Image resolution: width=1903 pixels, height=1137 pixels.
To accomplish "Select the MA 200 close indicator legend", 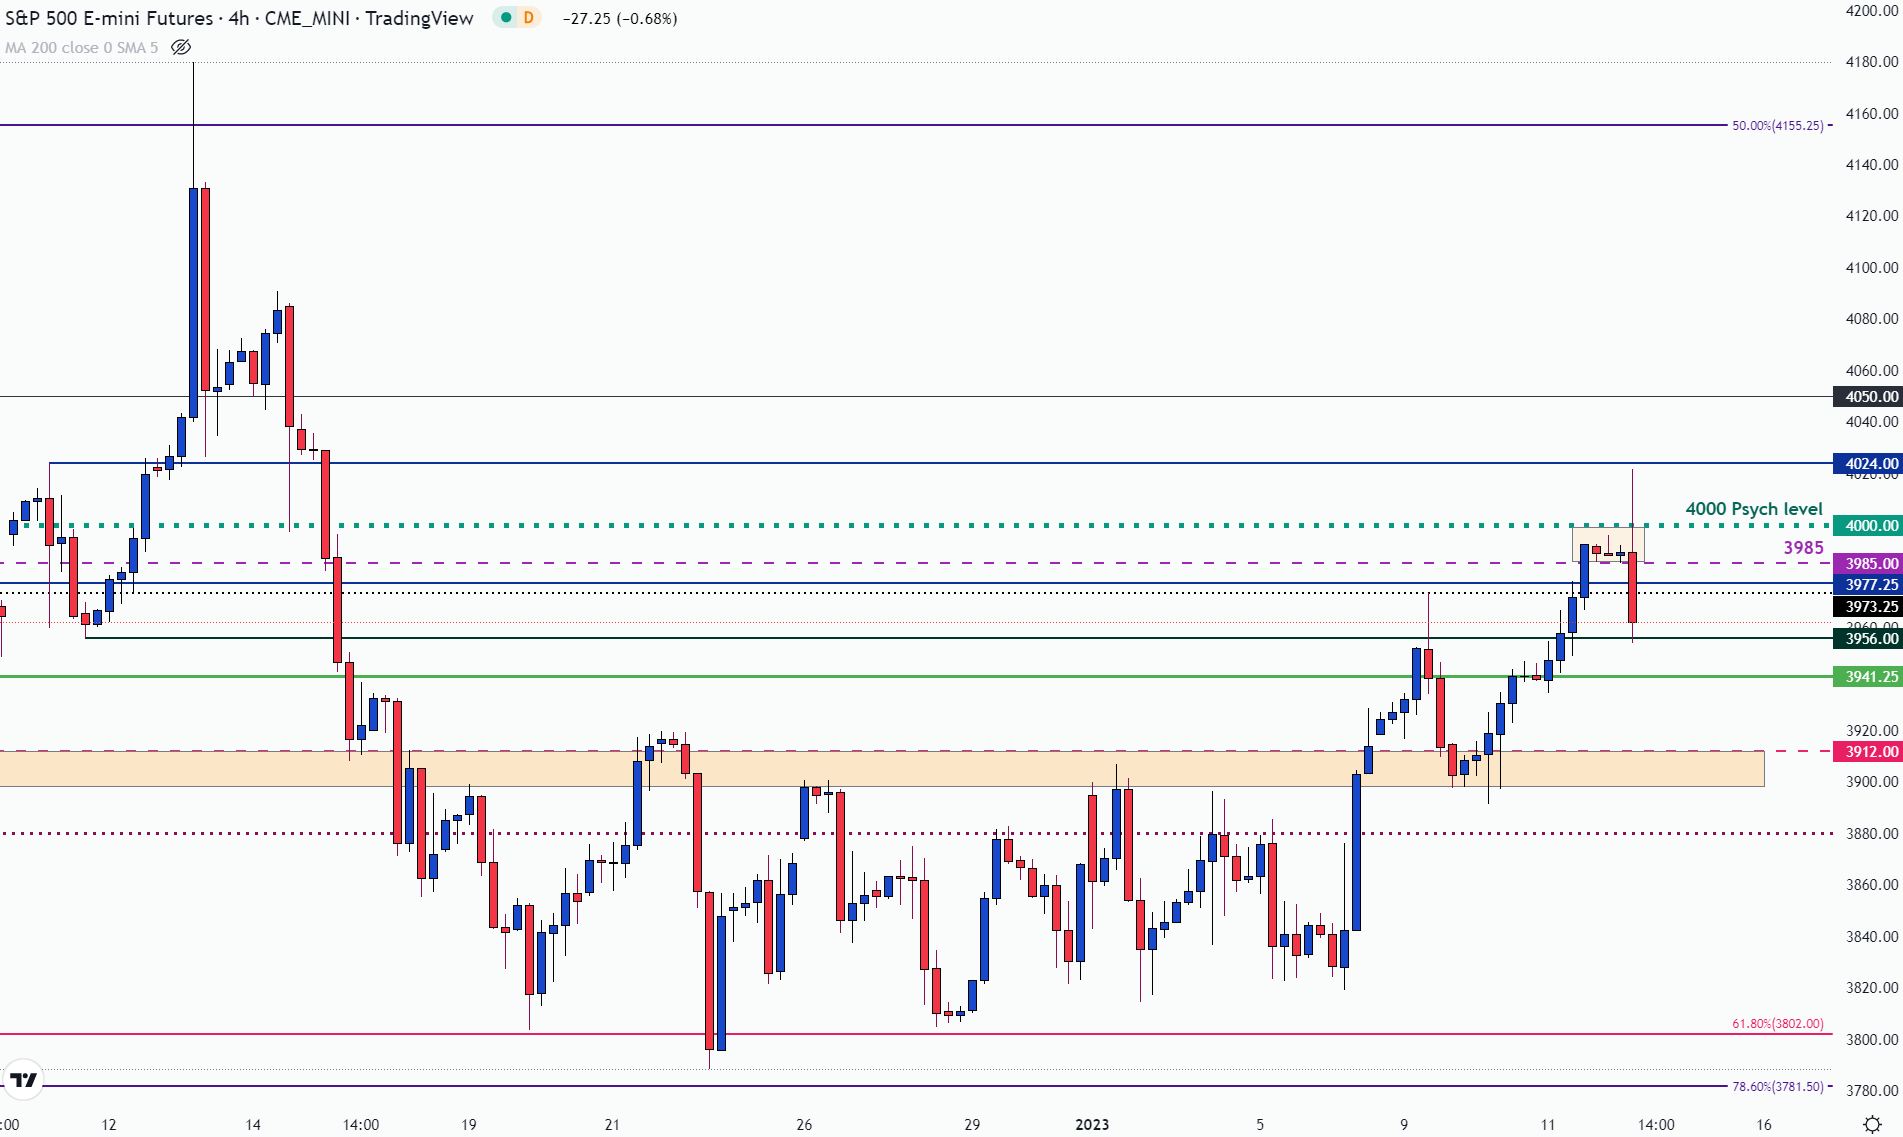I will tap(82, 47).
